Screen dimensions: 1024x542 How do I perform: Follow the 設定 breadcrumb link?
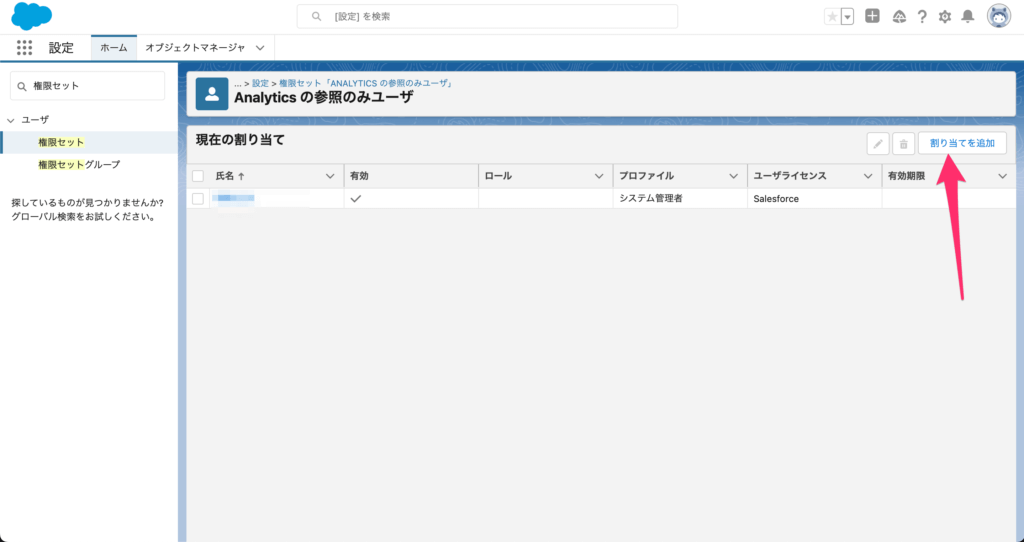261,84
